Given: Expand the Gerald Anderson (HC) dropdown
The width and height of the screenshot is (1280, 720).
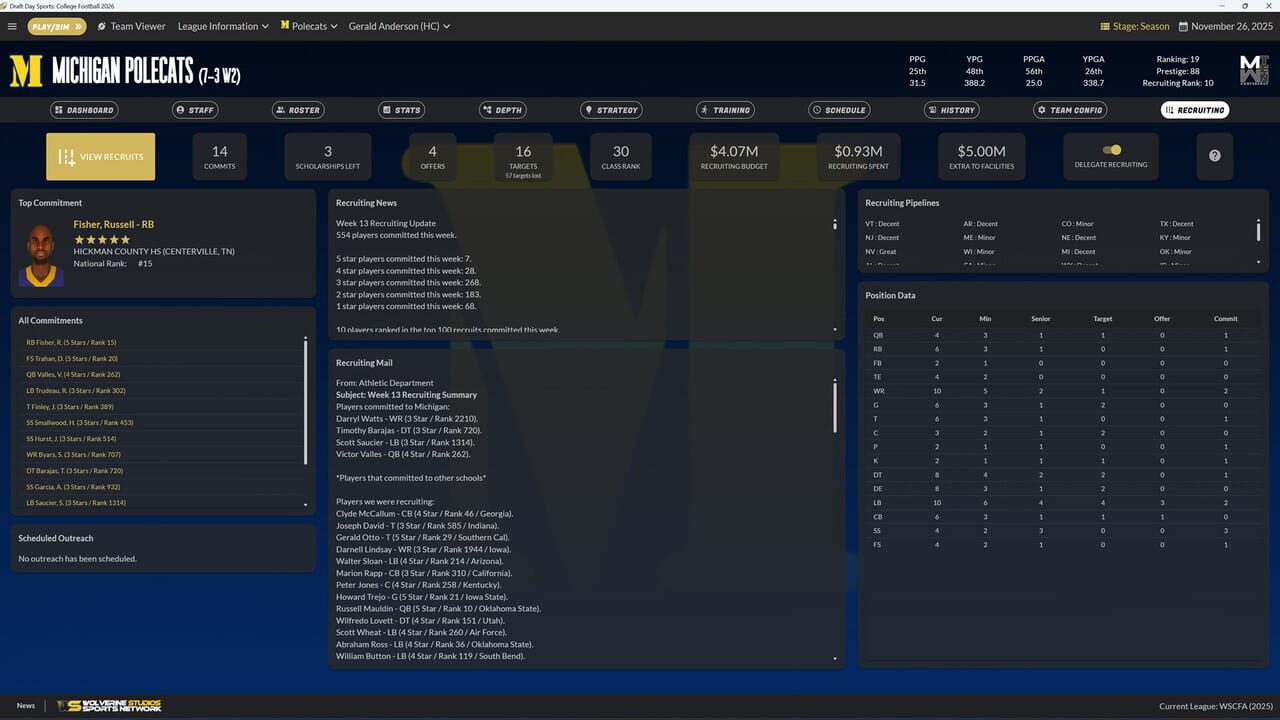Looking at the screenshot, I should [399, 26].
